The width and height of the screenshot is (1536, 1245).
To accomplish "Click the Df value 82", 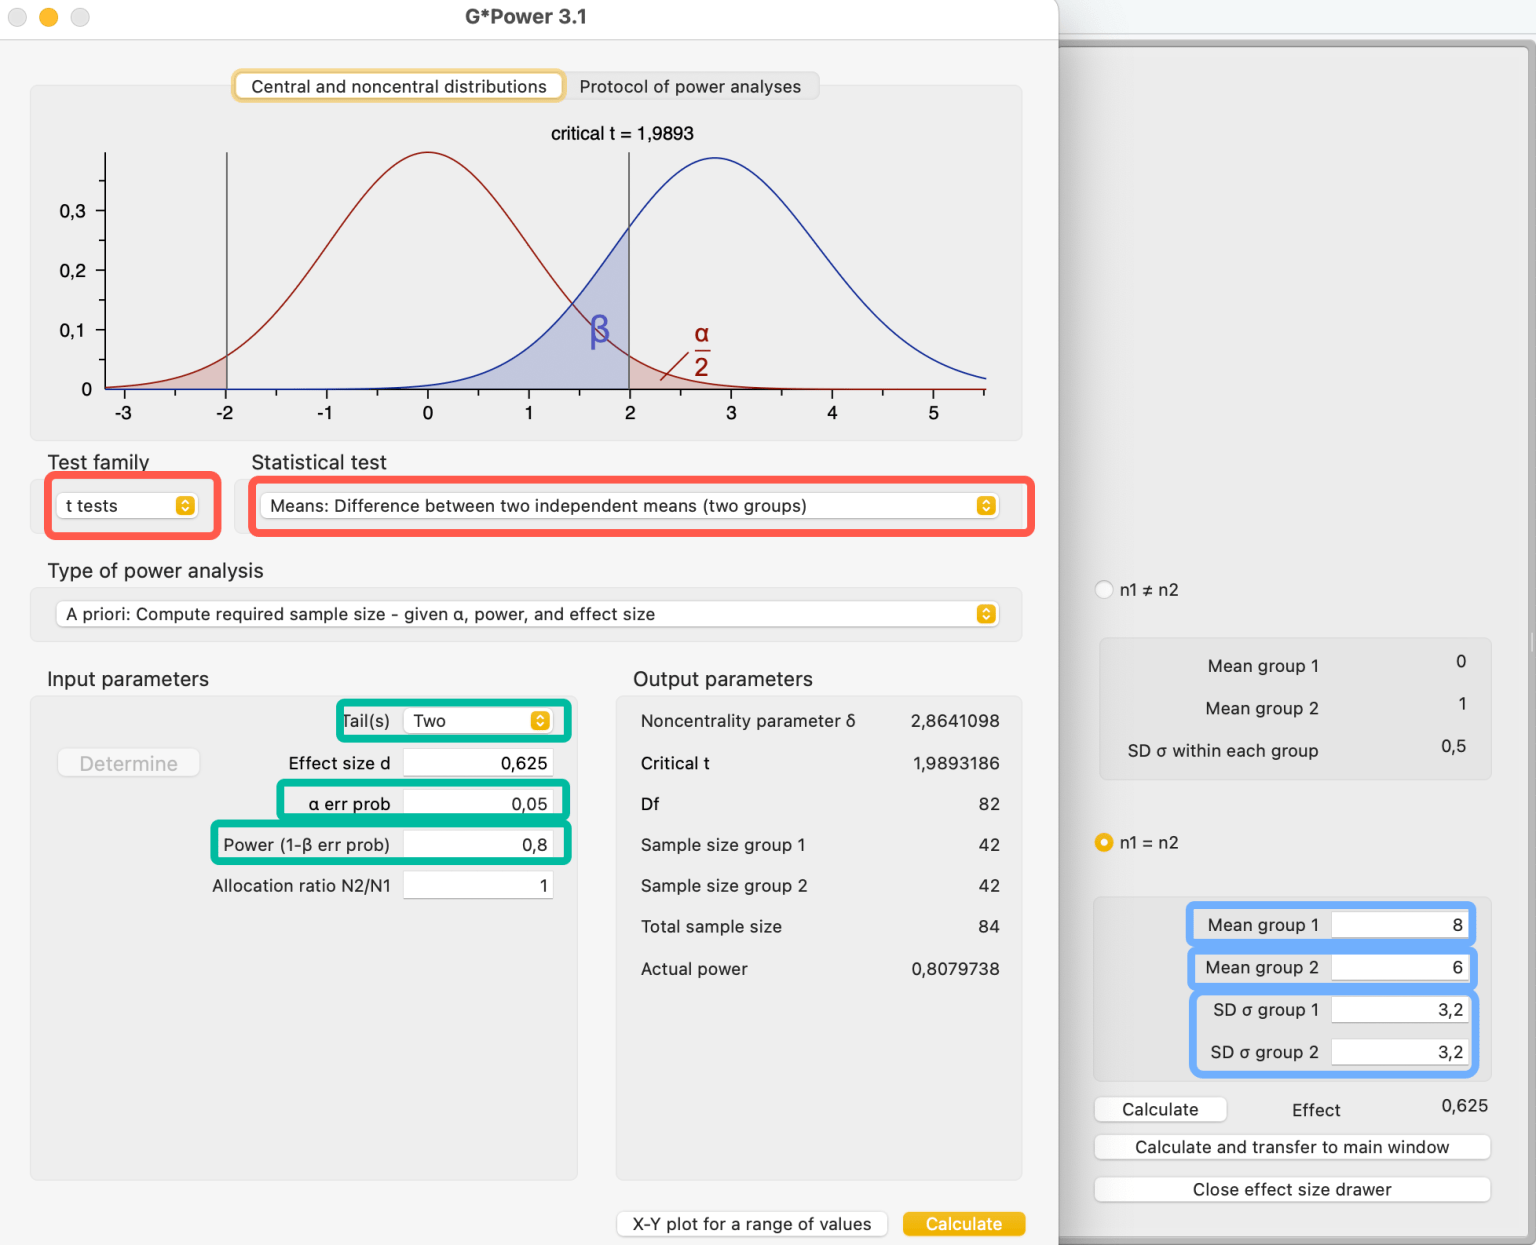I will (x=989, y=804).
